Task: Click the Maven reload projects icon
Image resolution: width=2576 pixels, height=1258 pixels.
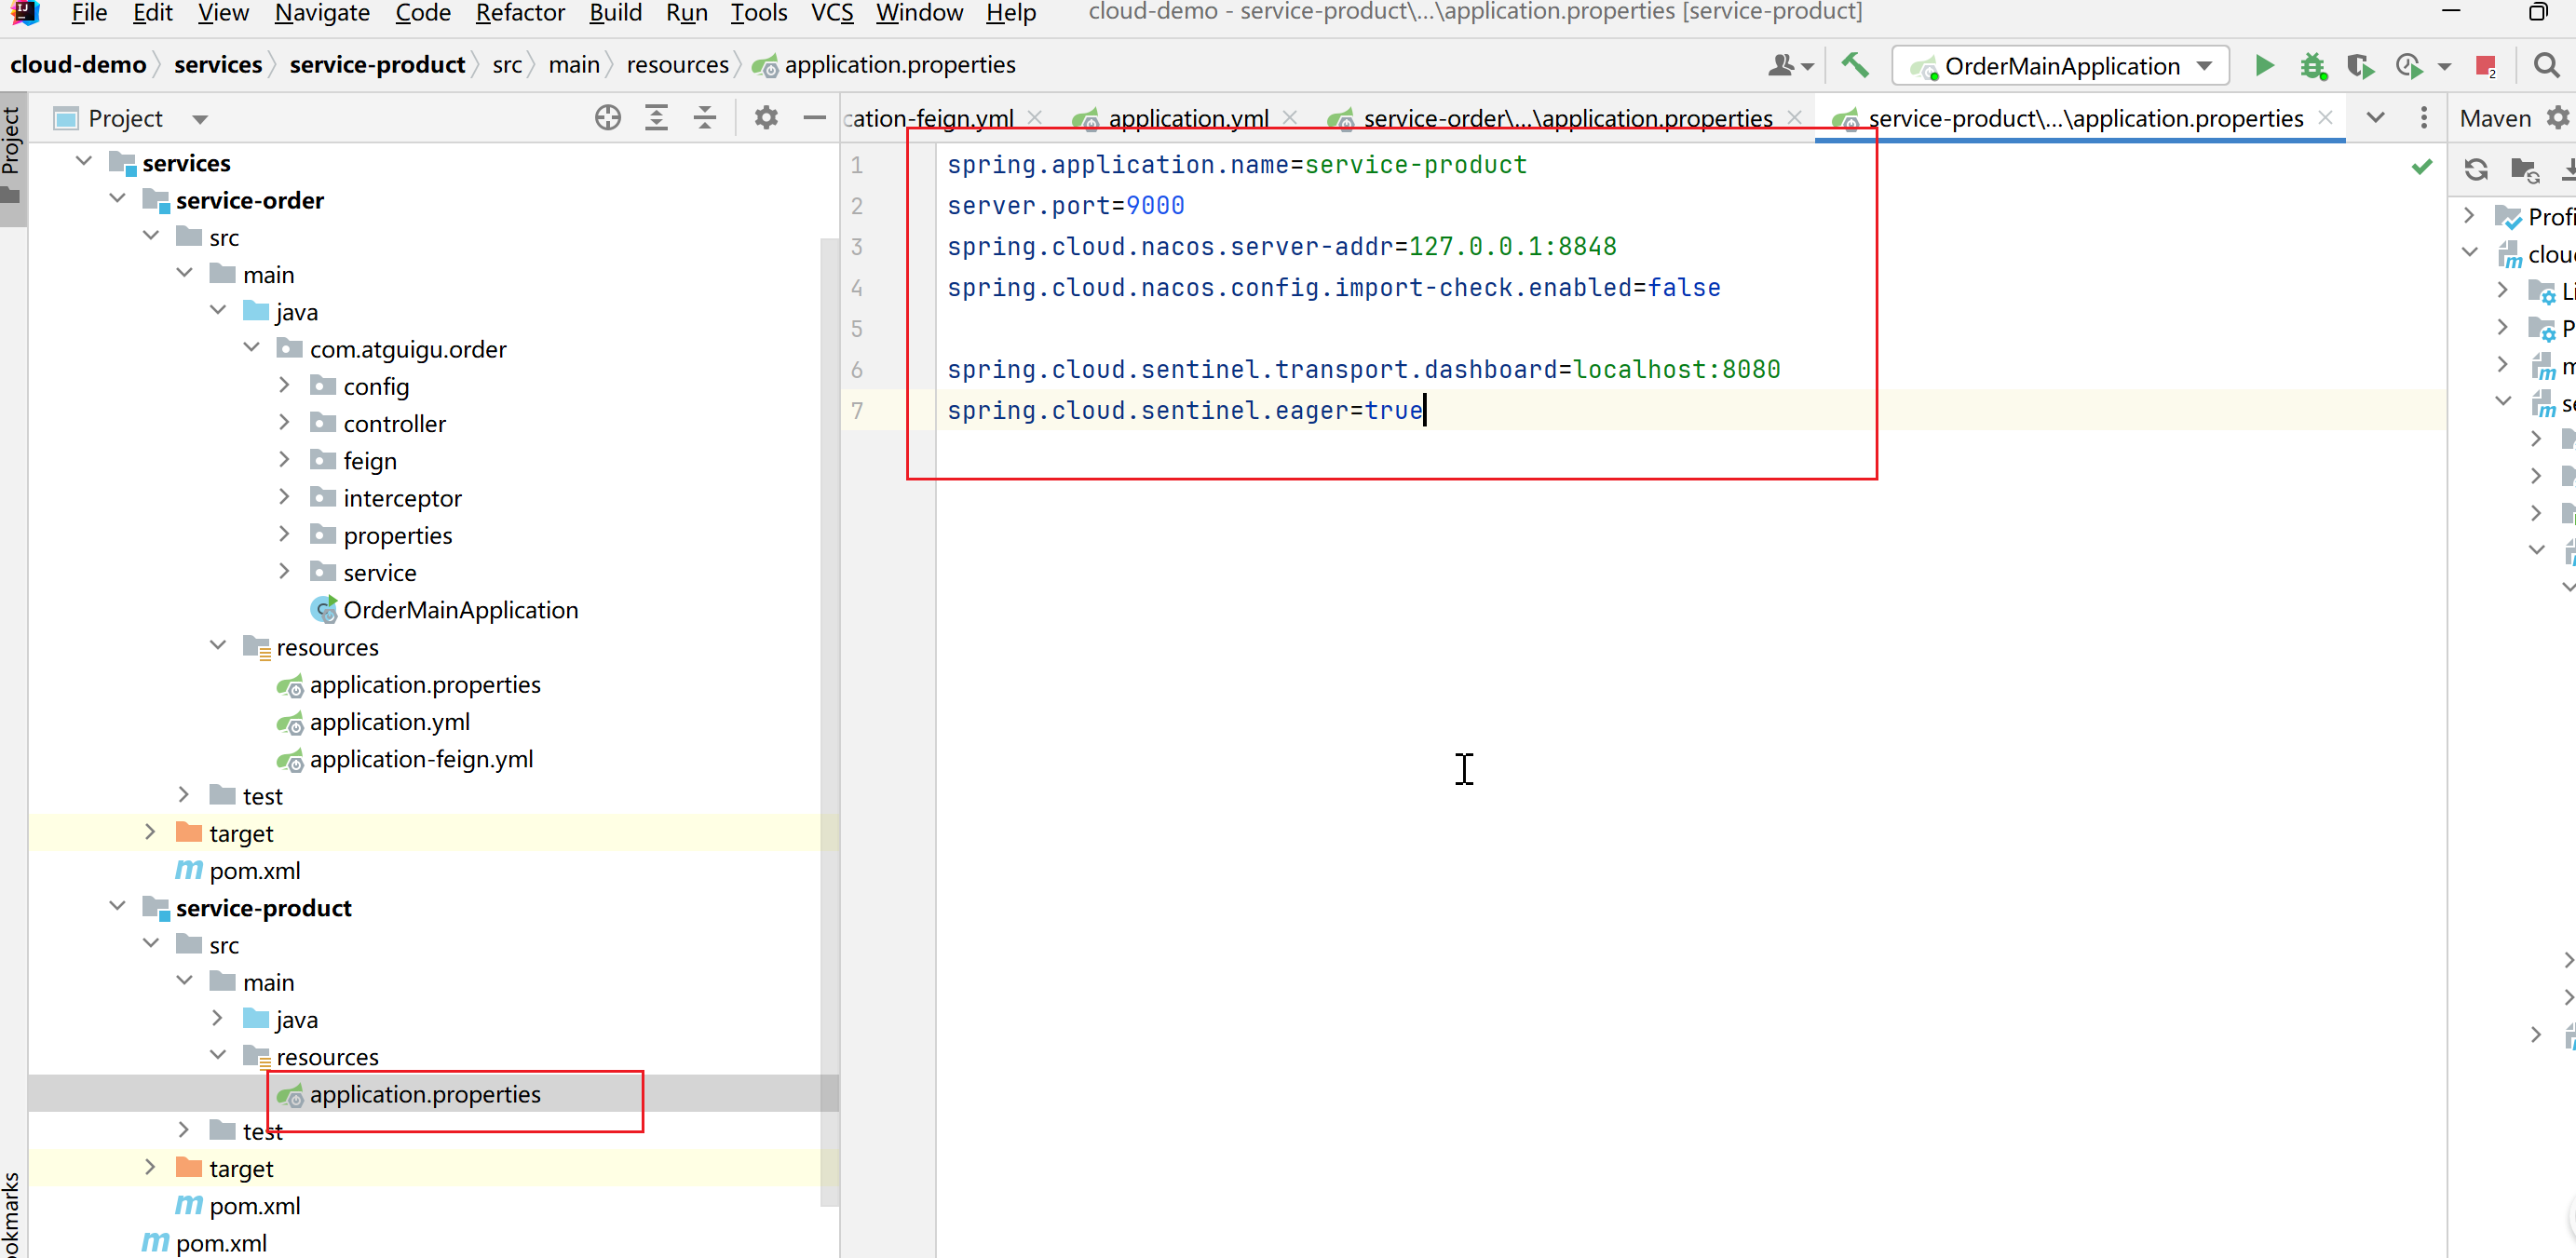Action: pos(2476,169)
